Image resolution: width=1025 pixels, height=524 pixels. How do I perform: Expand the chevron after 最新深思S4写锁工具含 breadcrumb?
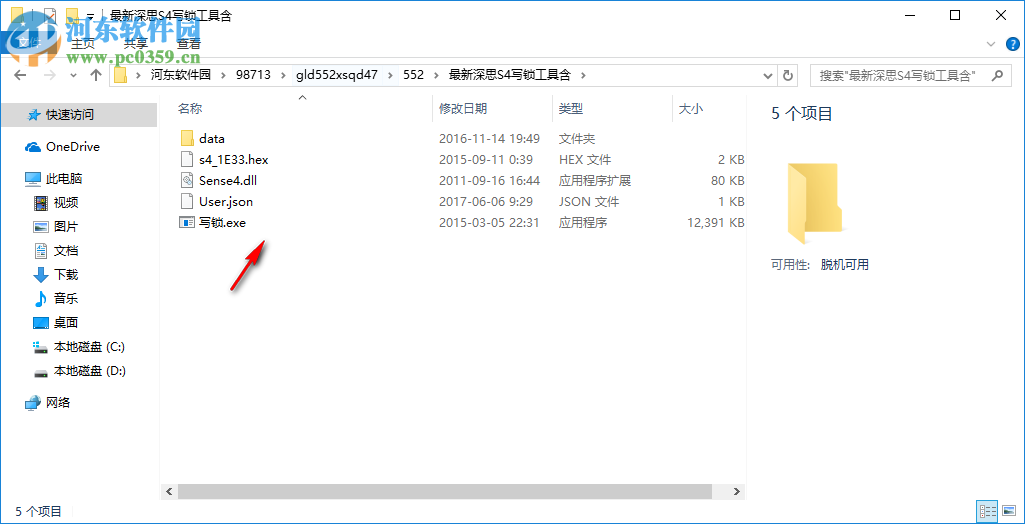pyautogui.click(x=583, y=75)
